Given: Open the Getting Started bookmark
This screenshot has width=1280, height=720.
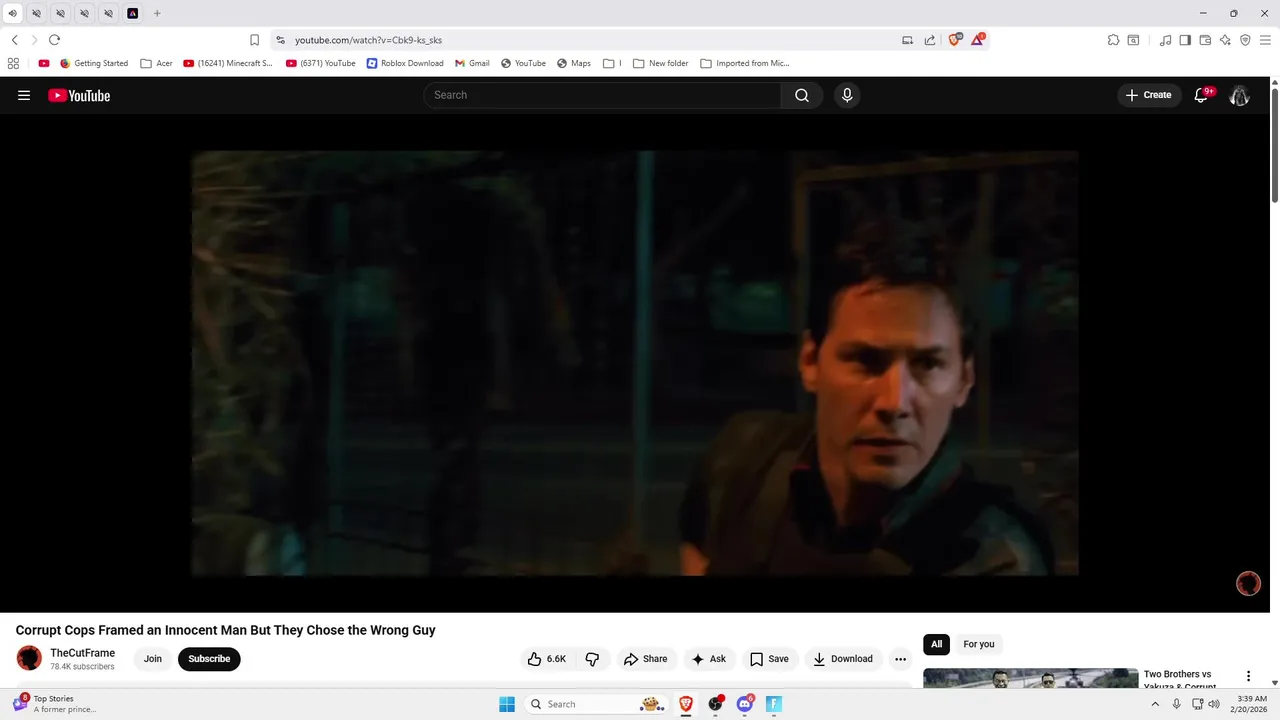Looking at the screenshot, I should [94, 63].
